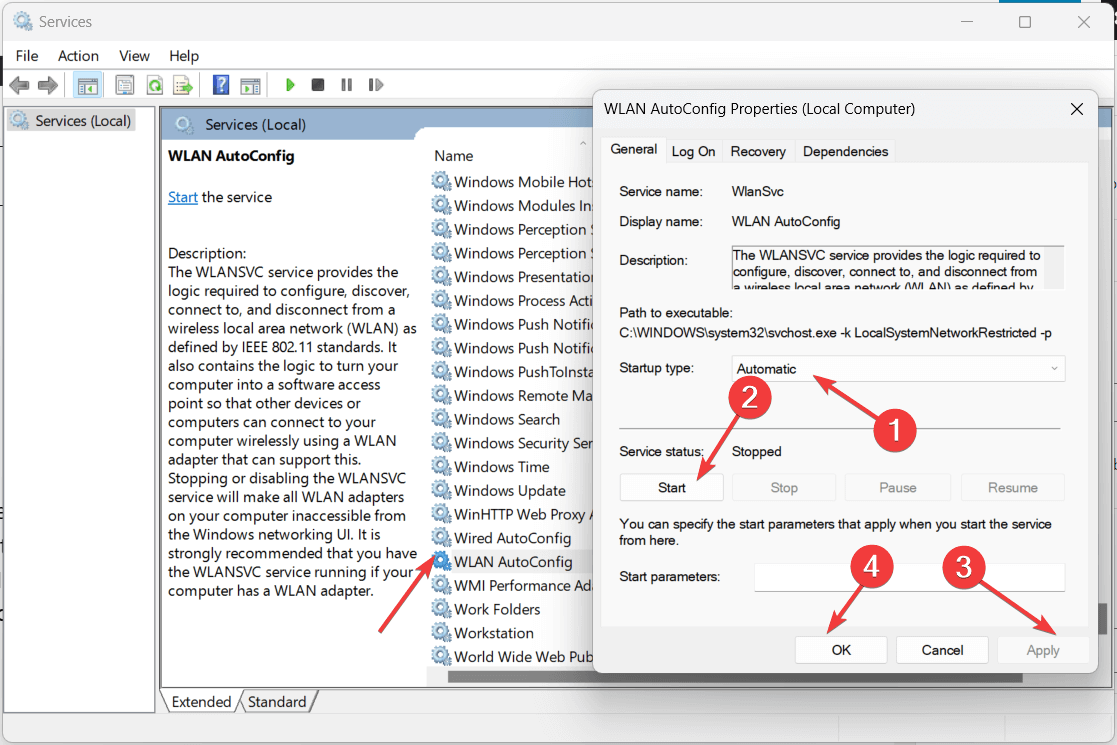Click gear icon beside Workstation
The image size is (1117, 745).
tap(442, 632)
